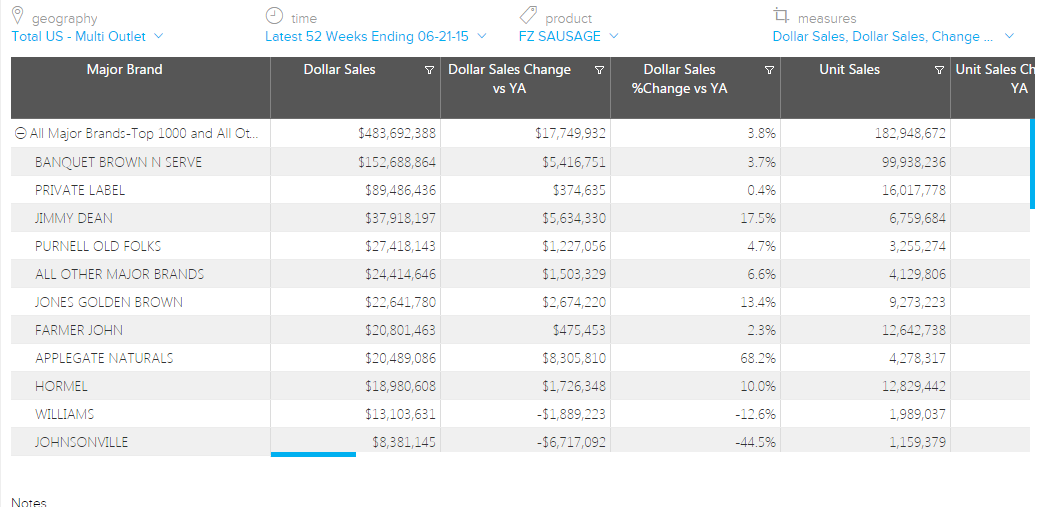Click Unit Sales column header

tap(849, 70)
